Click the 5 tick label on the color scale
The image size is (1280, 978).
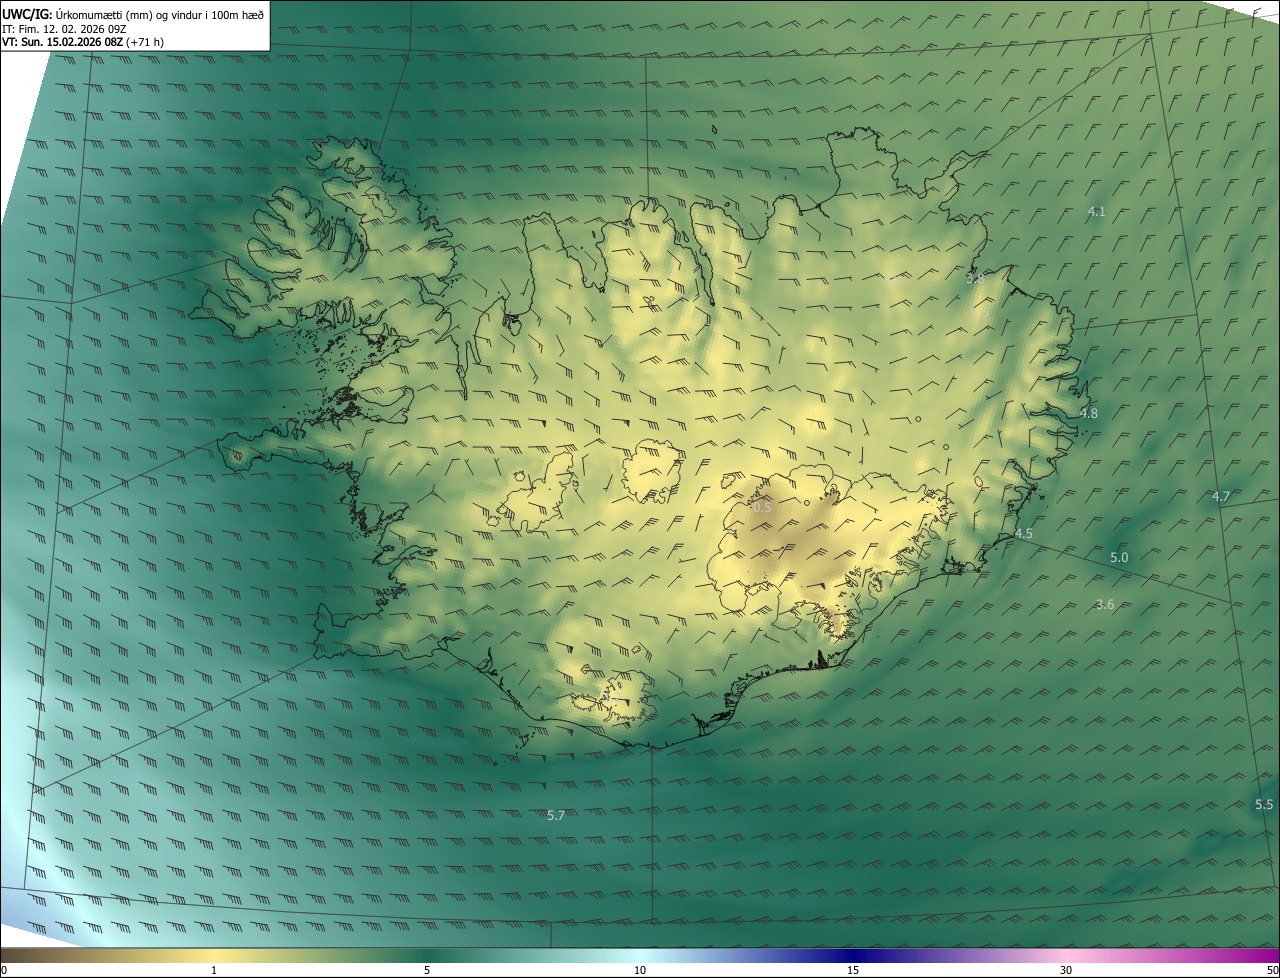click(427, 970)
